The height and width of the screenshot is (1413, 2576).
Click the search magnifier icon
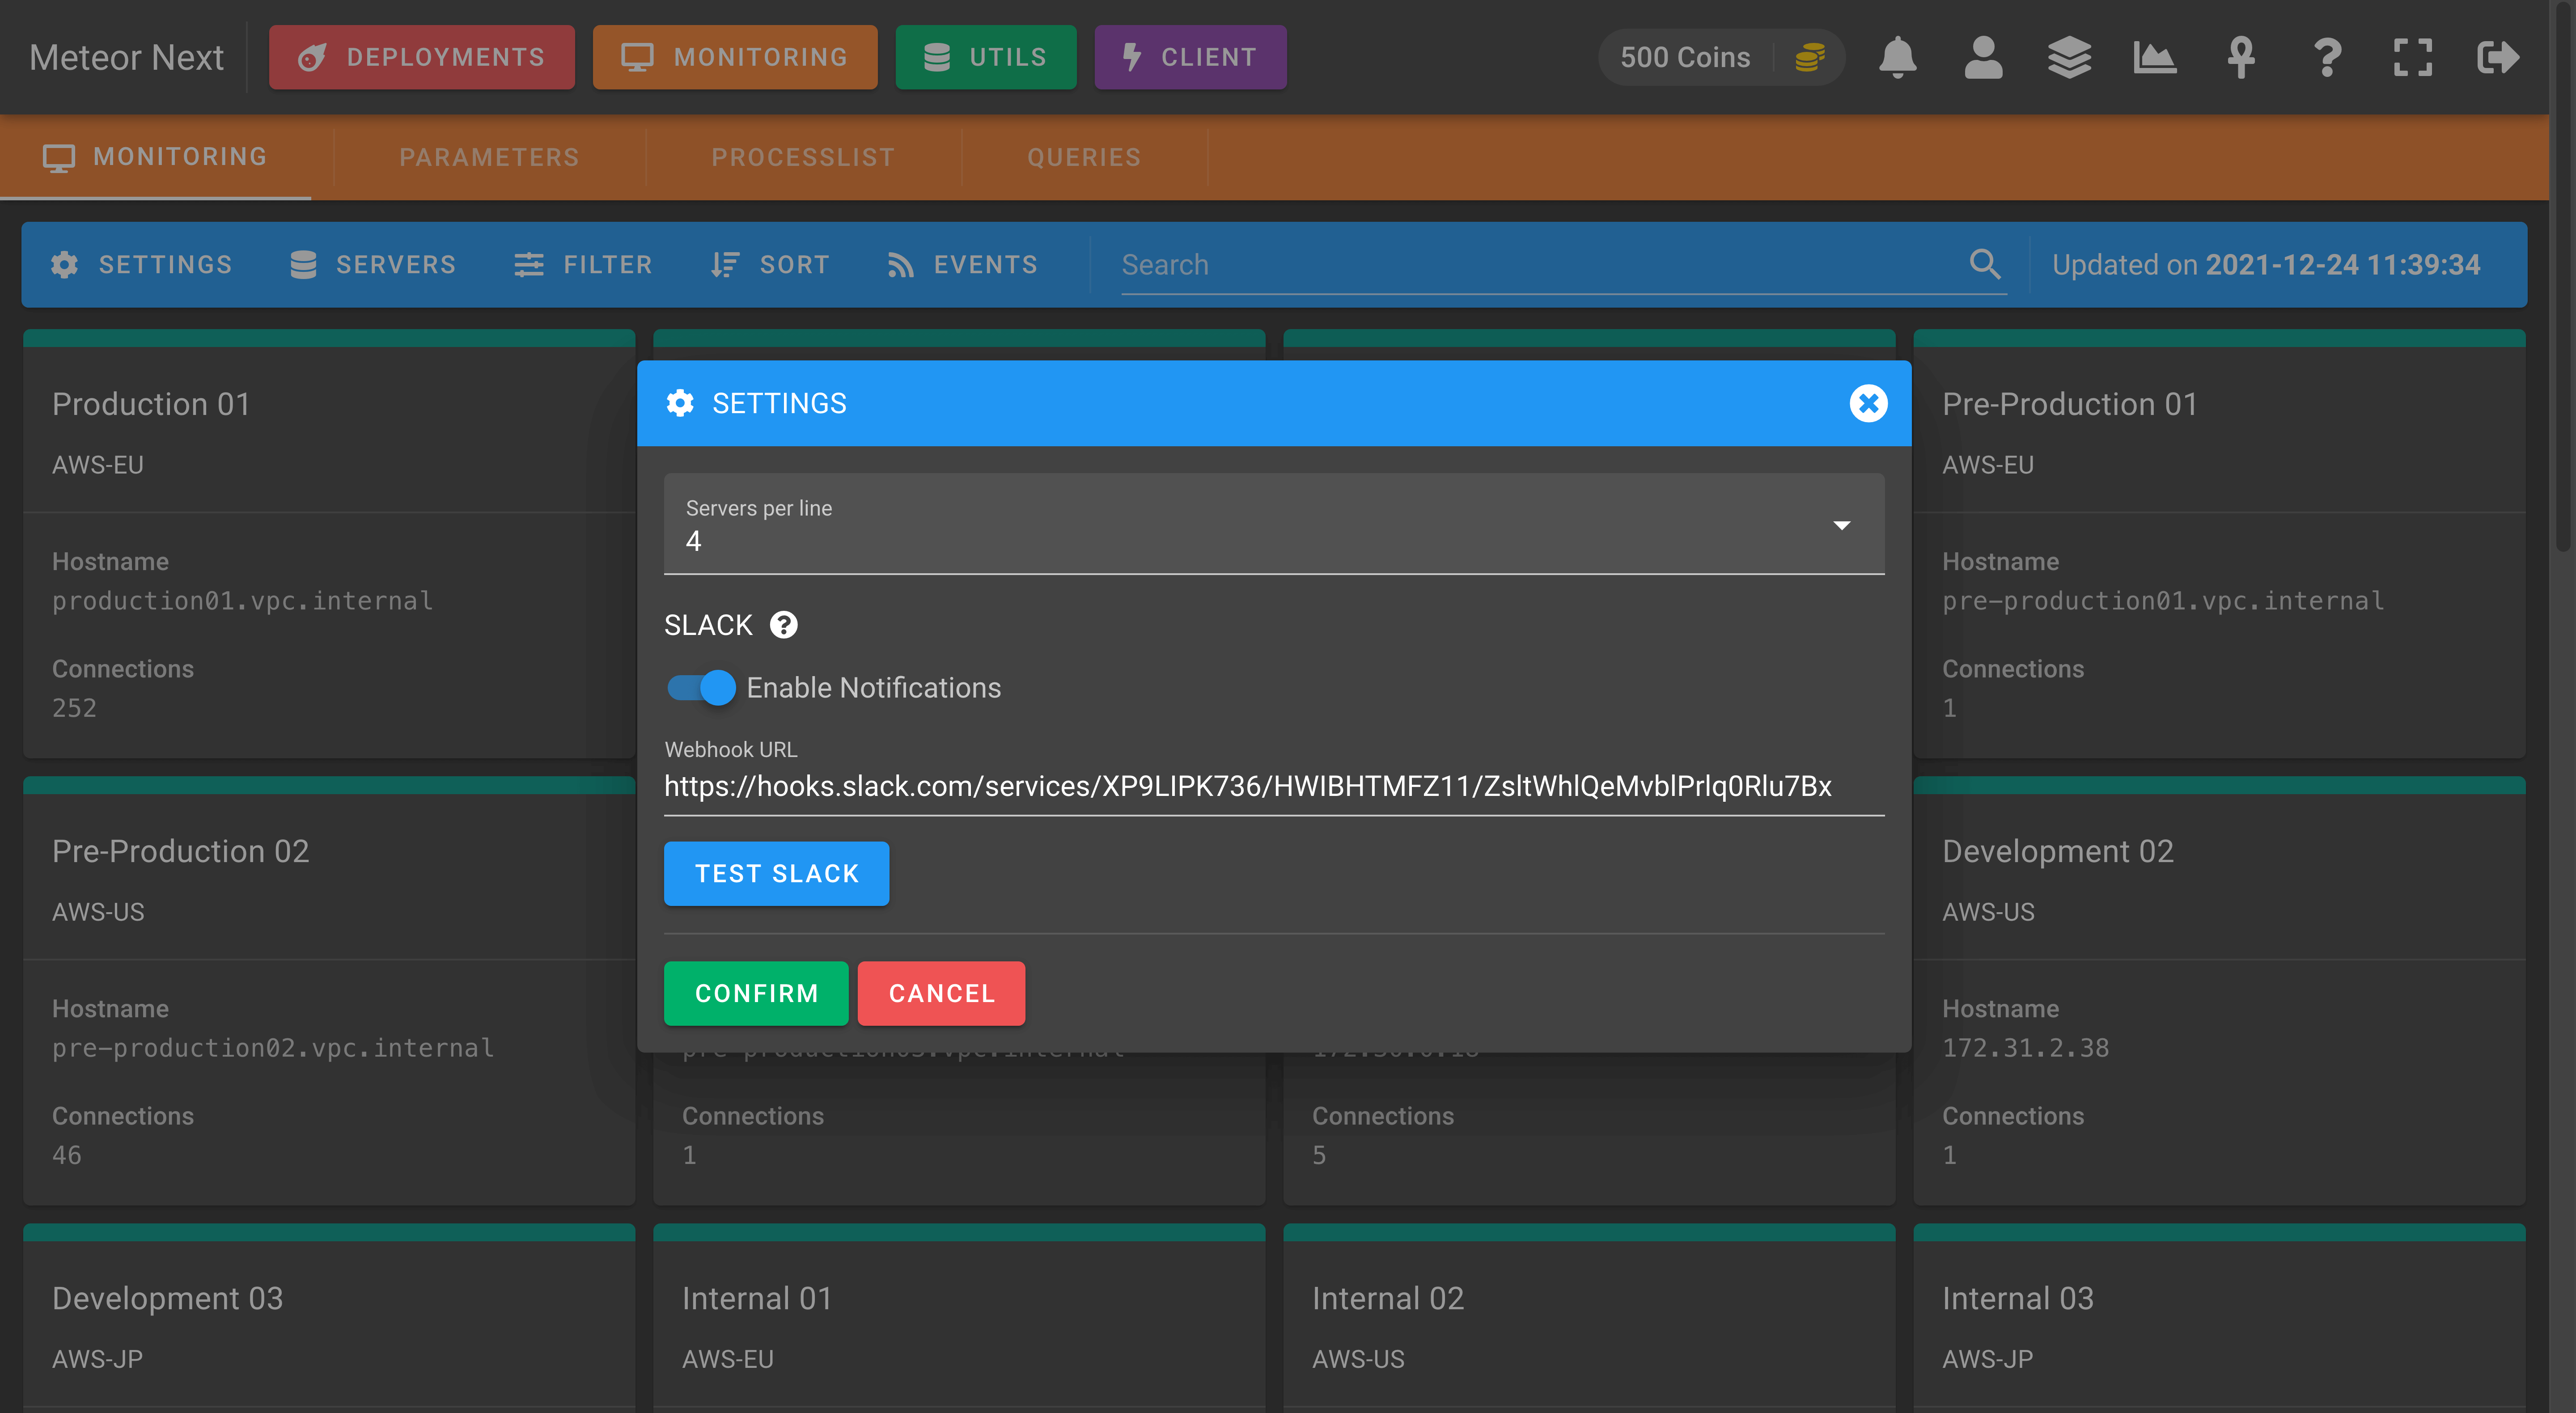tap(1985, 264)
